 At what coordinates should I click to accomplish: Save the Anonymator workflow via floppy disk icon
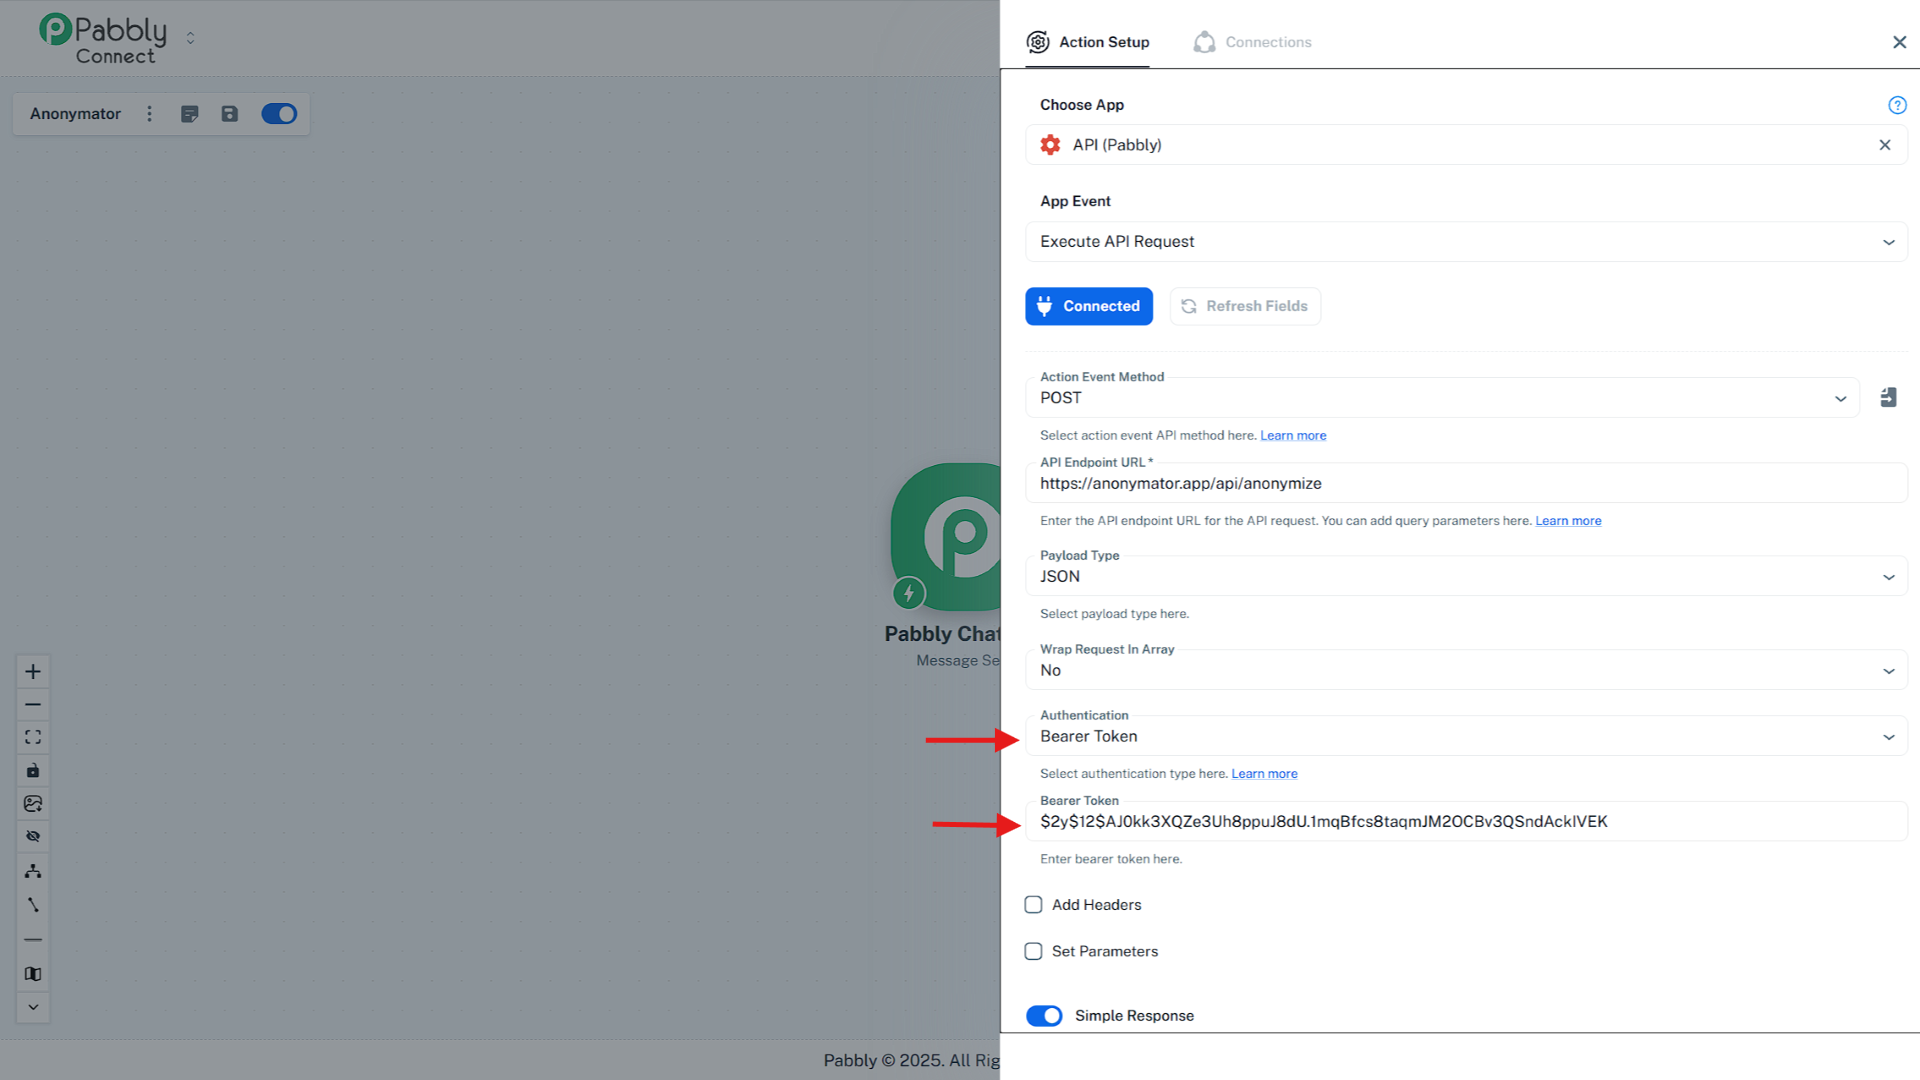click(229, 113)
